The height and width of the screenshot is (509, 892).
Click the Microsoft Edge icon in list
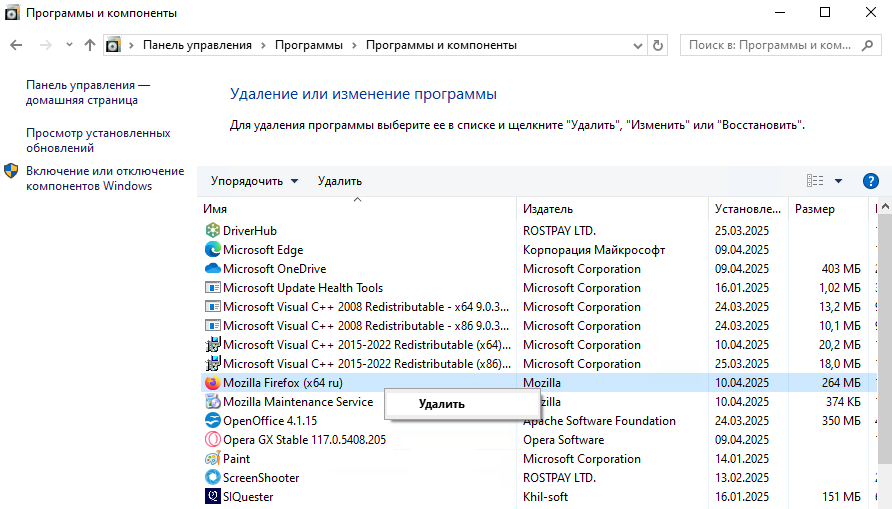pyautogui.click(x=212, y=249)
